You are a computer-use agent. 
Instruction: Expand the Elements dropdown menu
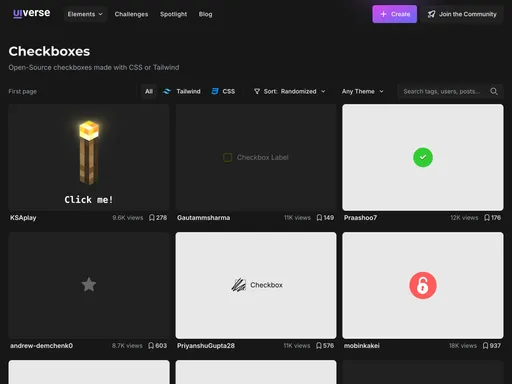85,14
